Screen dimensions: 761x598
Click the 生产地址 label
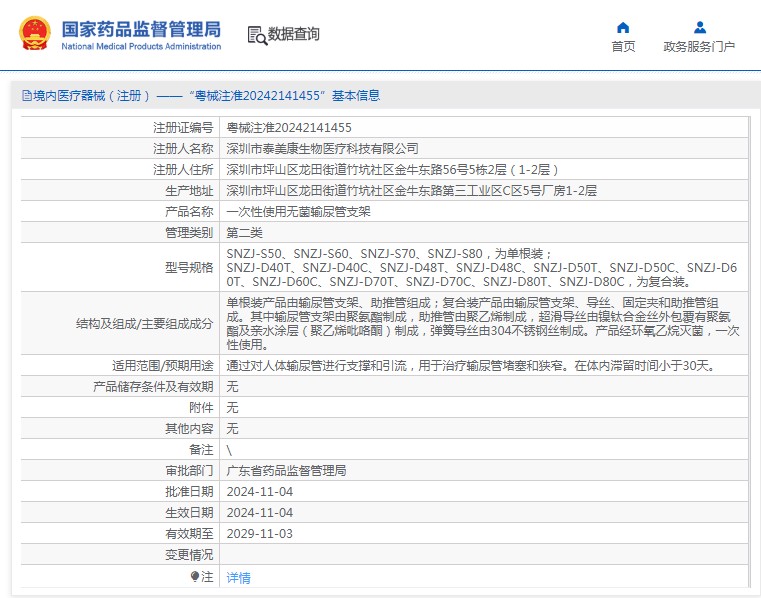tap(189, 191)
